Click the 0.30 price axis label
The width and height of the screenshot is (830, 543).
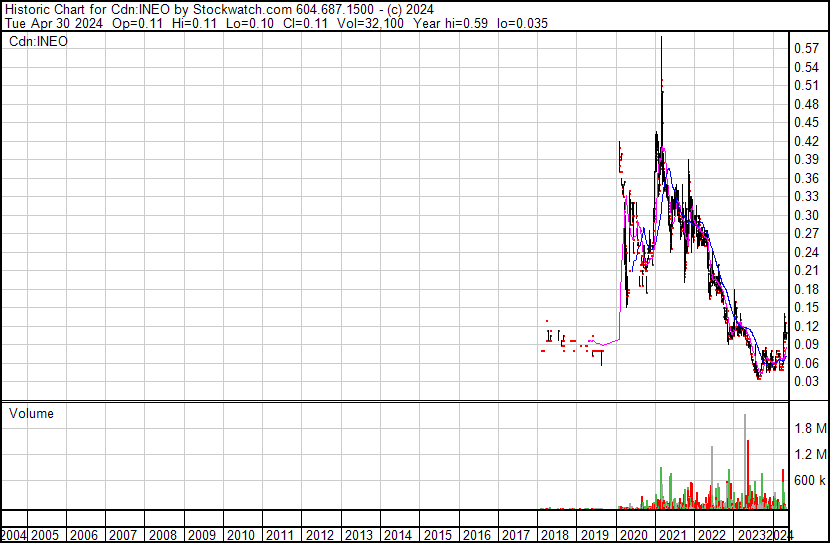click(x=807, y=215)
